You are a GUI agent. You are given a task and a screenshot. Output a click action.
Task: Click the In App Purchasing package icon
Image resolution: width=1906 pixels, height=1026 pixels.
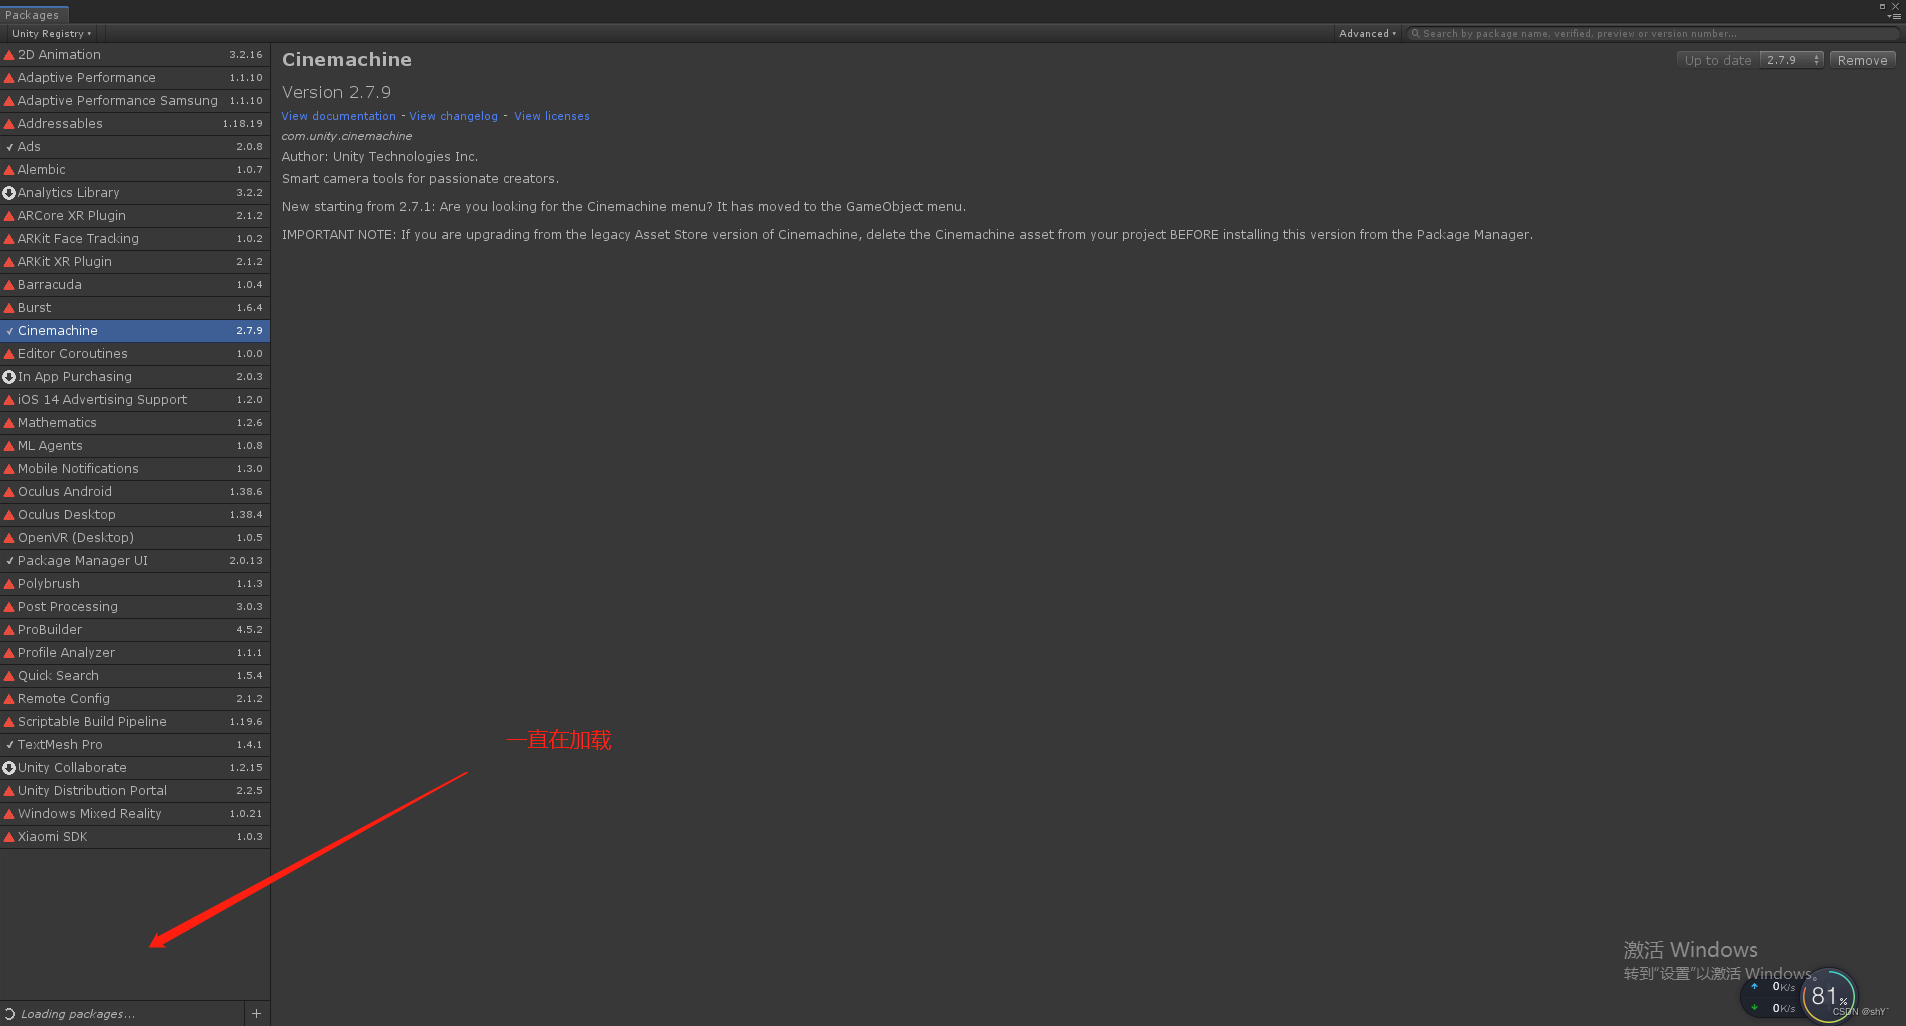coord(10,376)
